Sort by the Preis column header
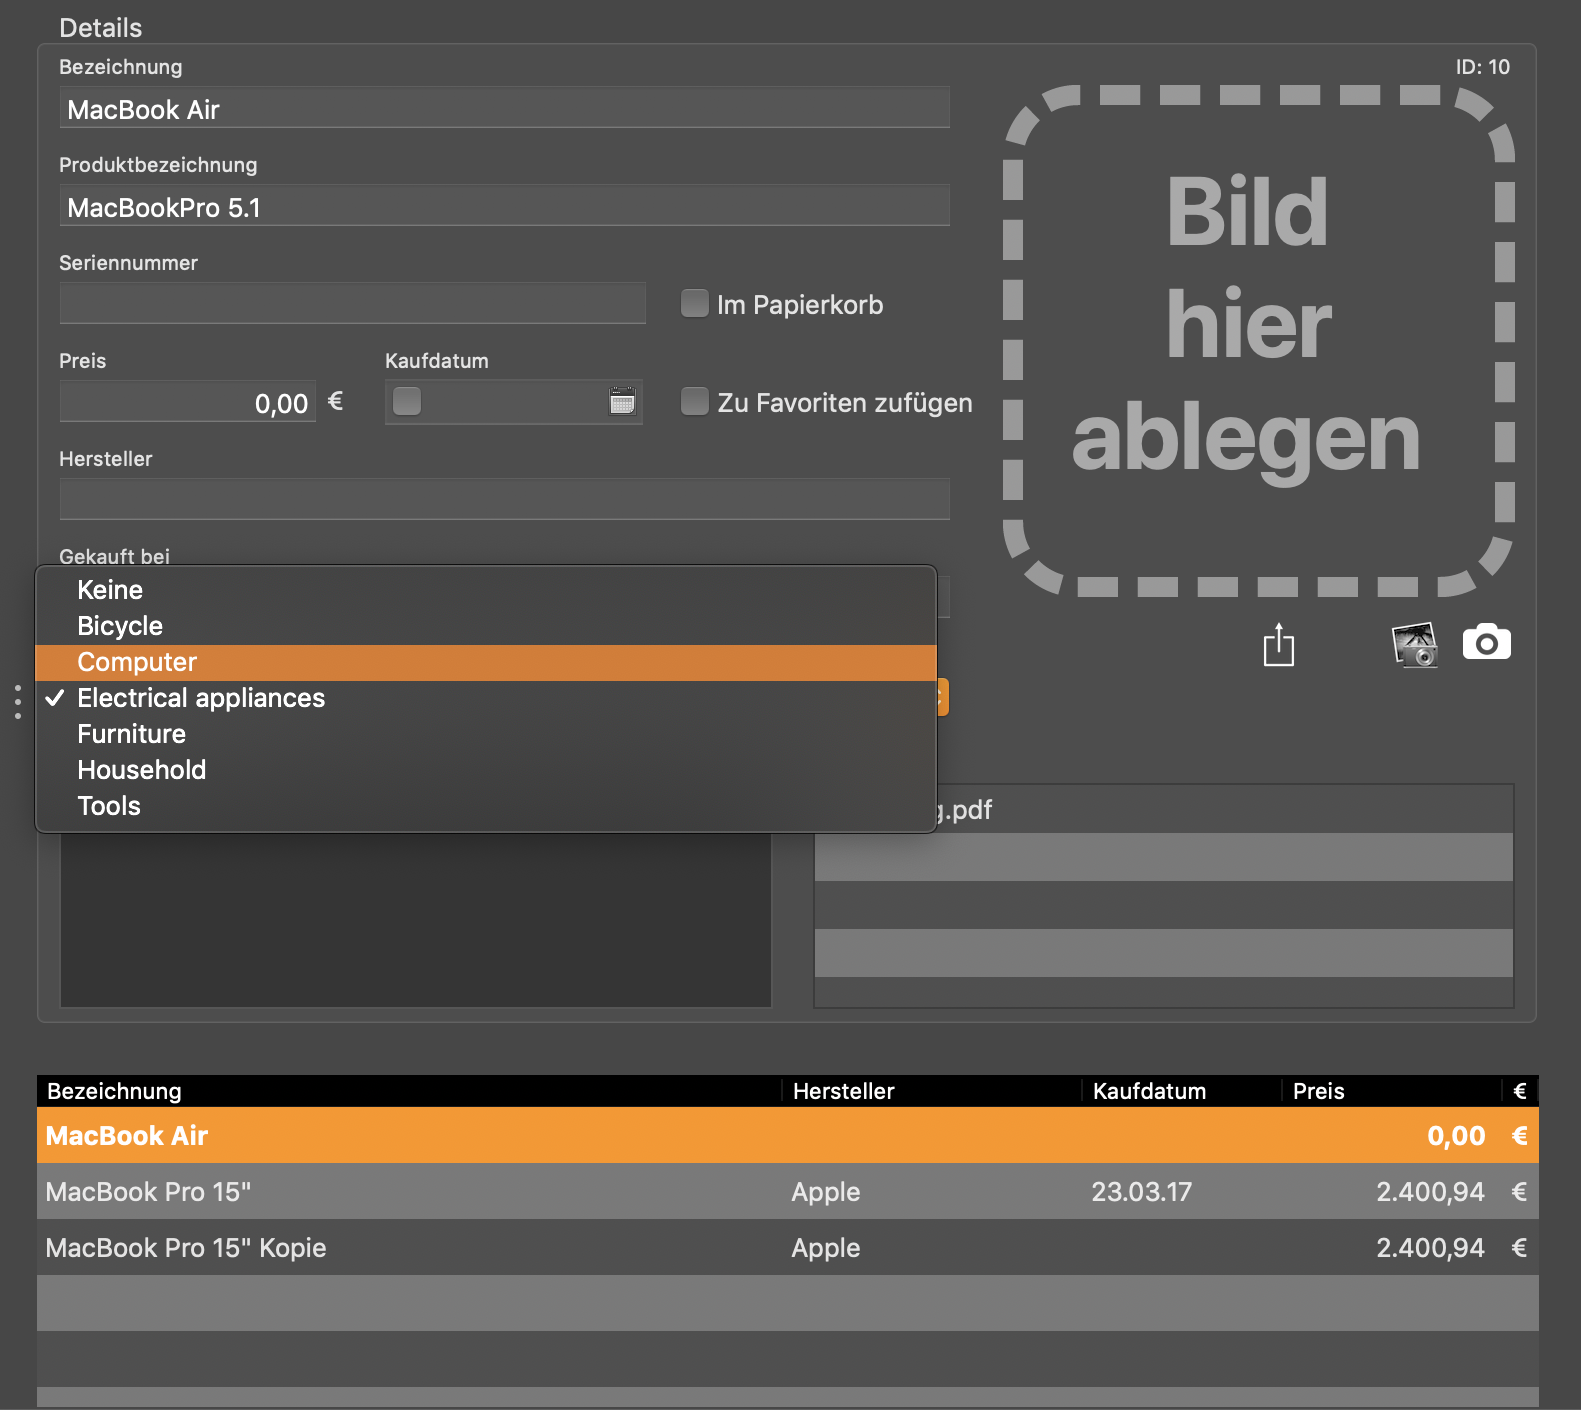This screenshot has width=1581, height=1410. pos(1391,1091)
